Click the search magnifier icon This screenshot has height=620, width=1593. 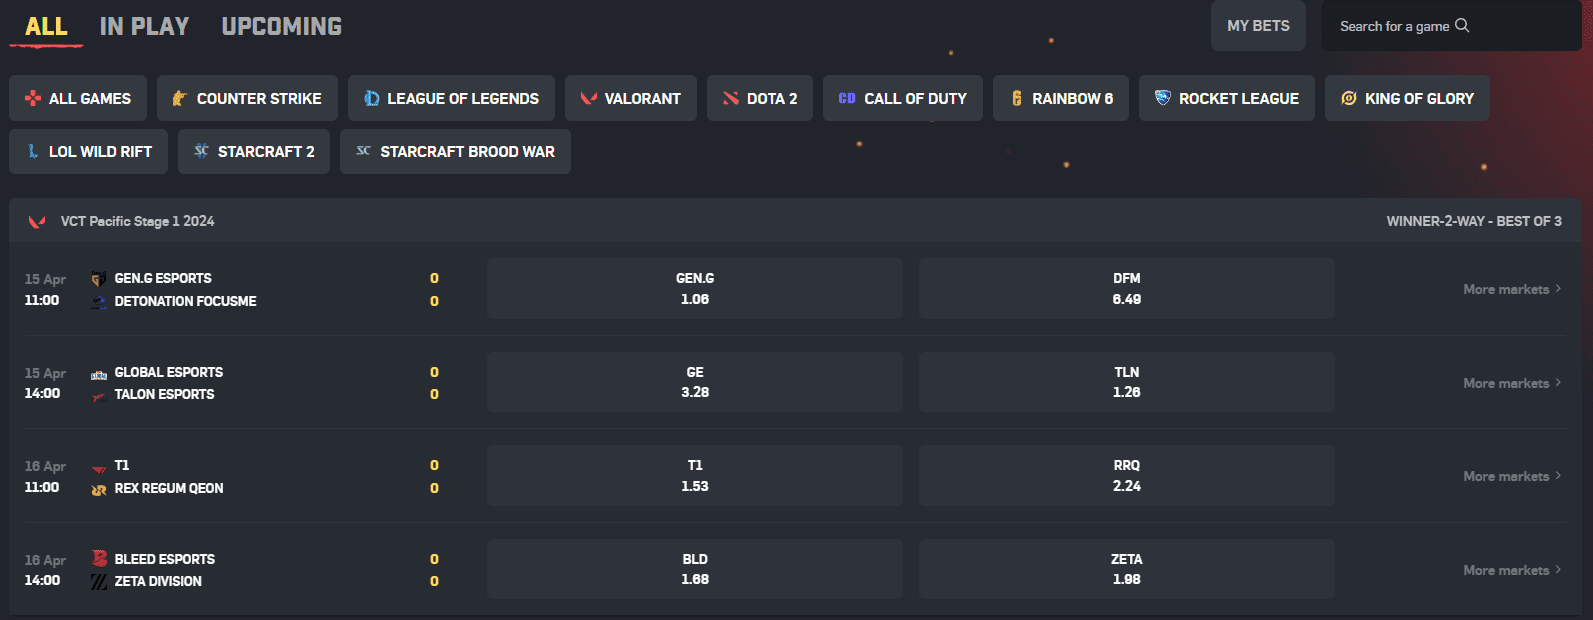1462,26
